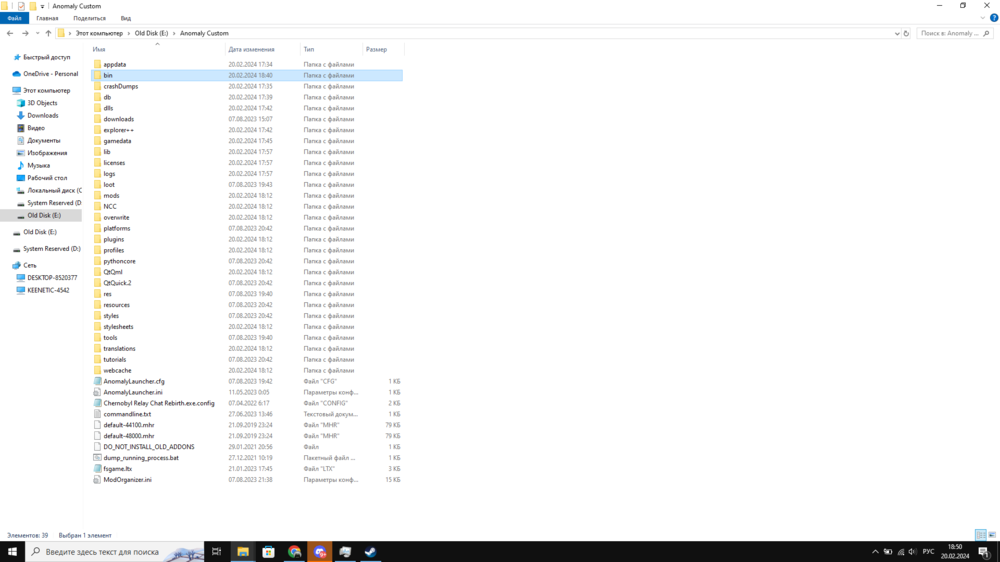Open Downloads in navigation pane
The image size is (1000, 562).
pyautogui.click(x=43, y=115)
